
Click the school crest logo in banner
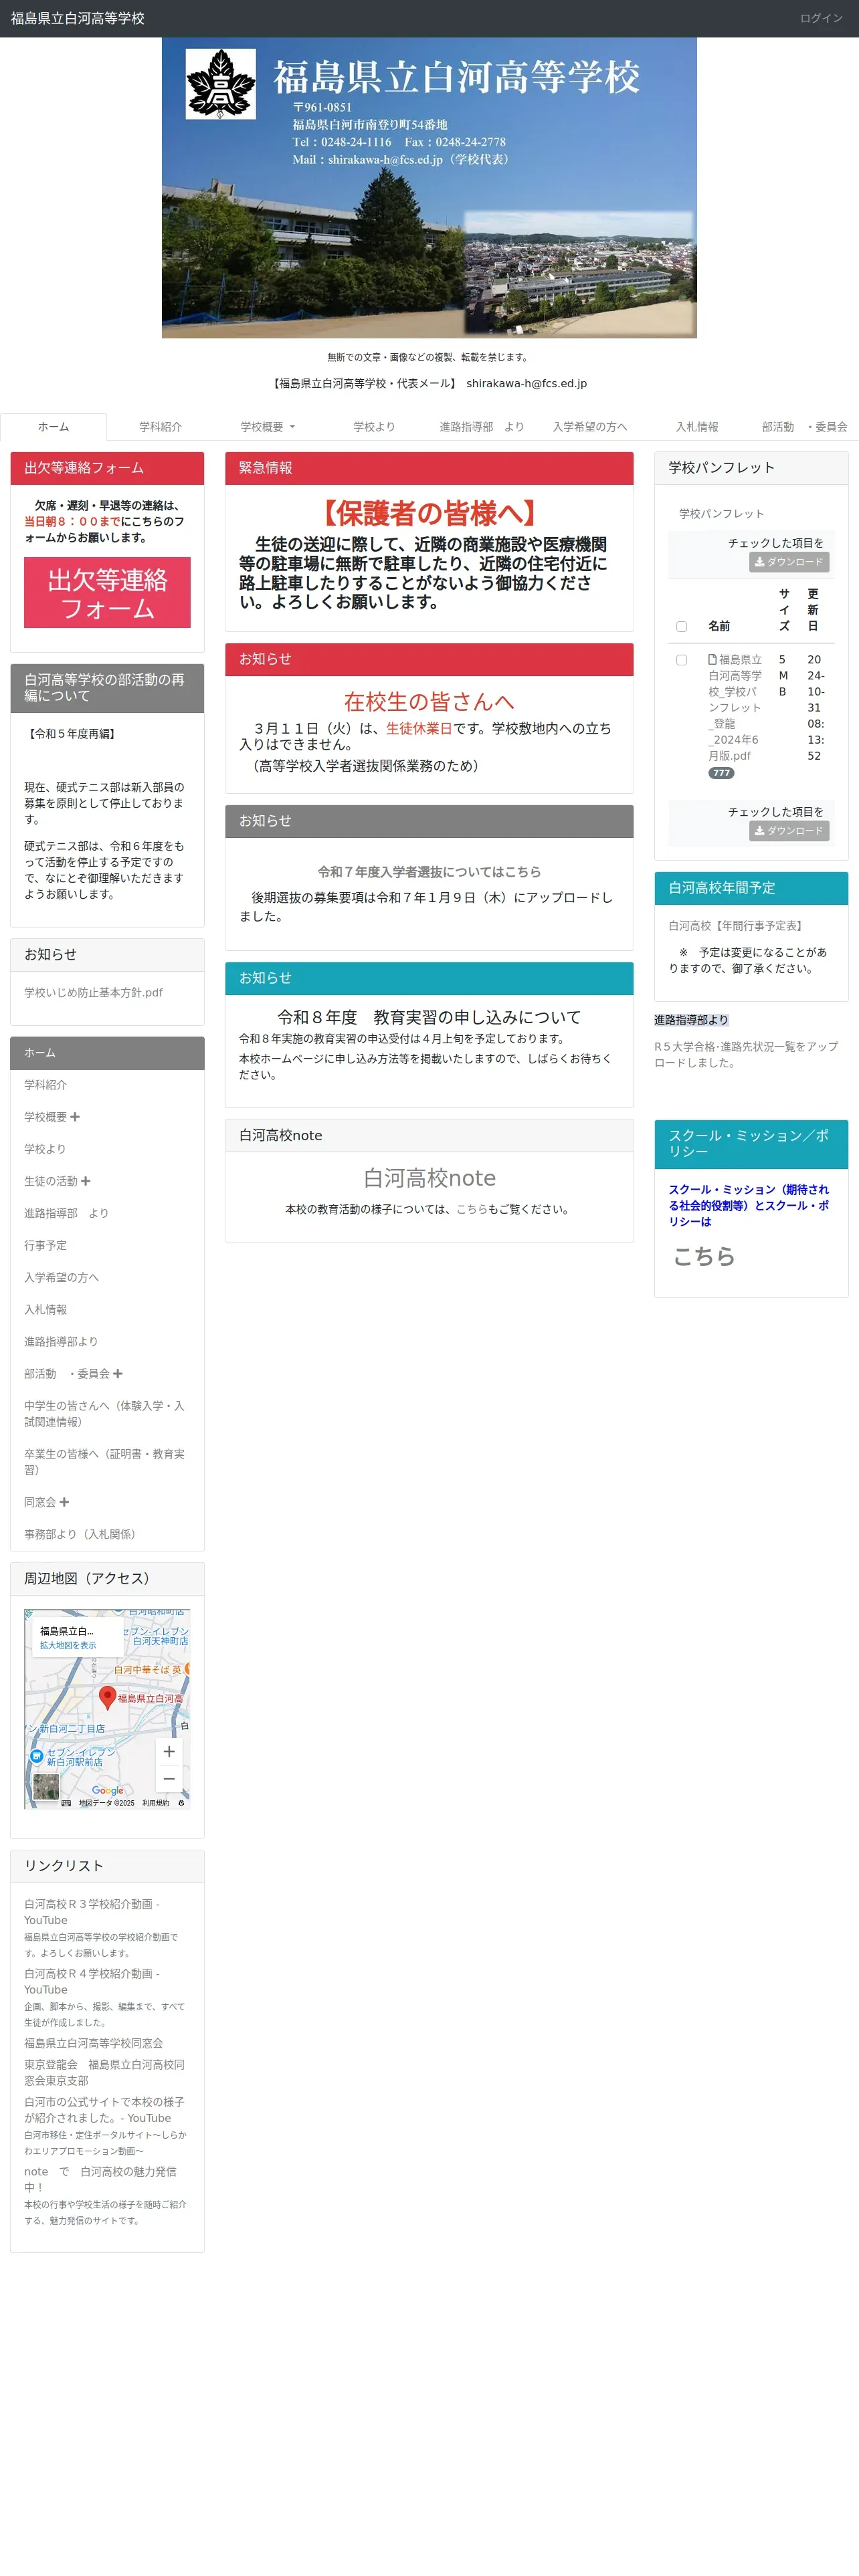pyautogui.click(x=221, y=85)
